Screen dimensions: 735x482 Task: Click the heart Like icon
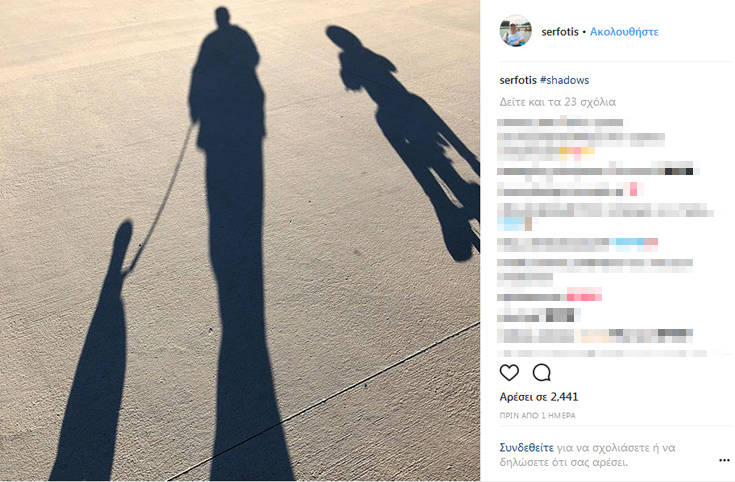(509, 373)
